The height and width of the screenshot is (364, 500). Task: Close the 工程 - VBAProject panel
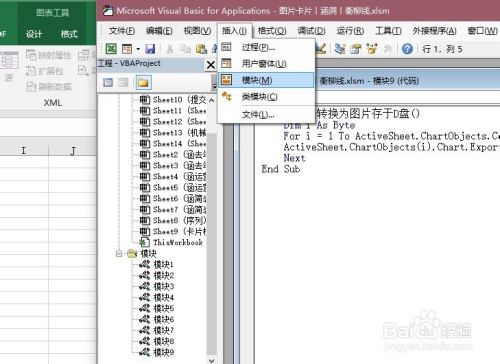[211, 65]
